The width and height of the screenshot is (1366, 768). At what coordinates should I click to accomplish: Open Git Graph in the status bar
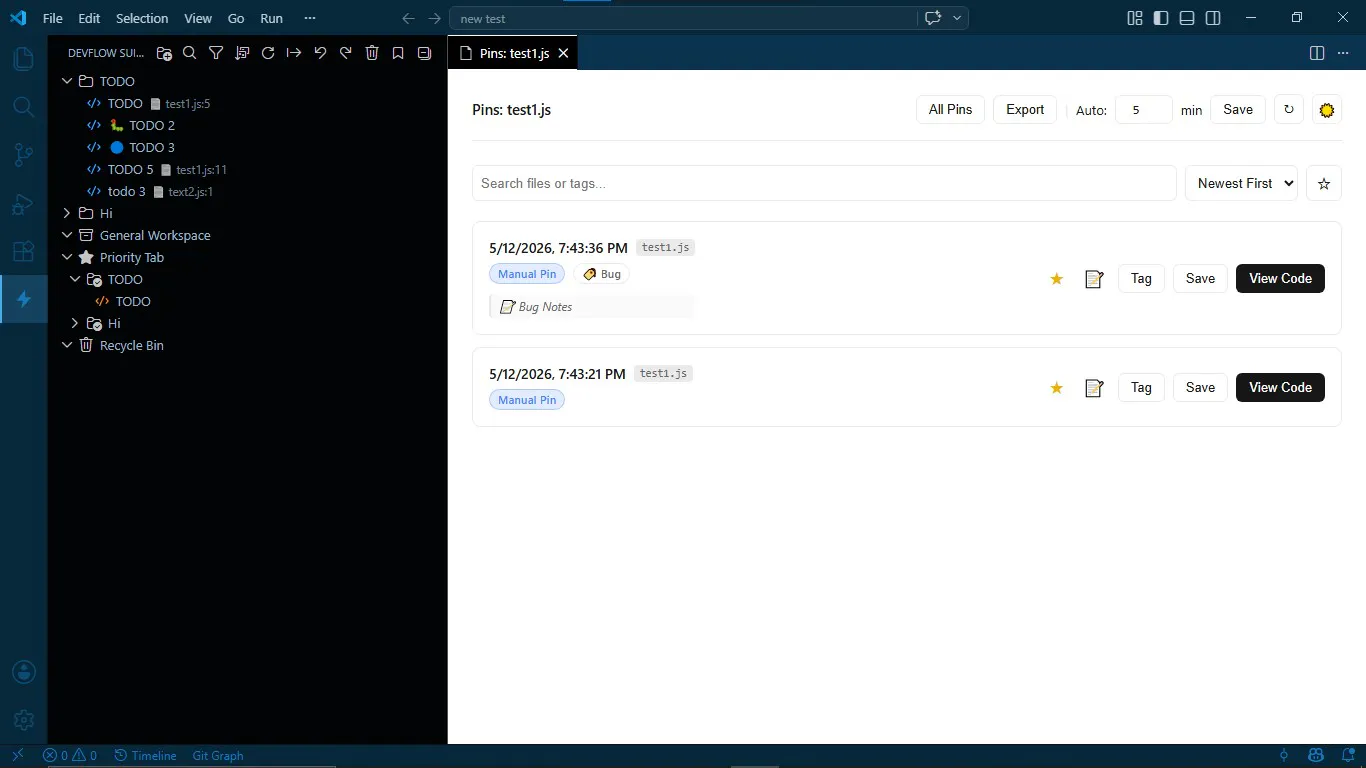[x=218, y=756]
